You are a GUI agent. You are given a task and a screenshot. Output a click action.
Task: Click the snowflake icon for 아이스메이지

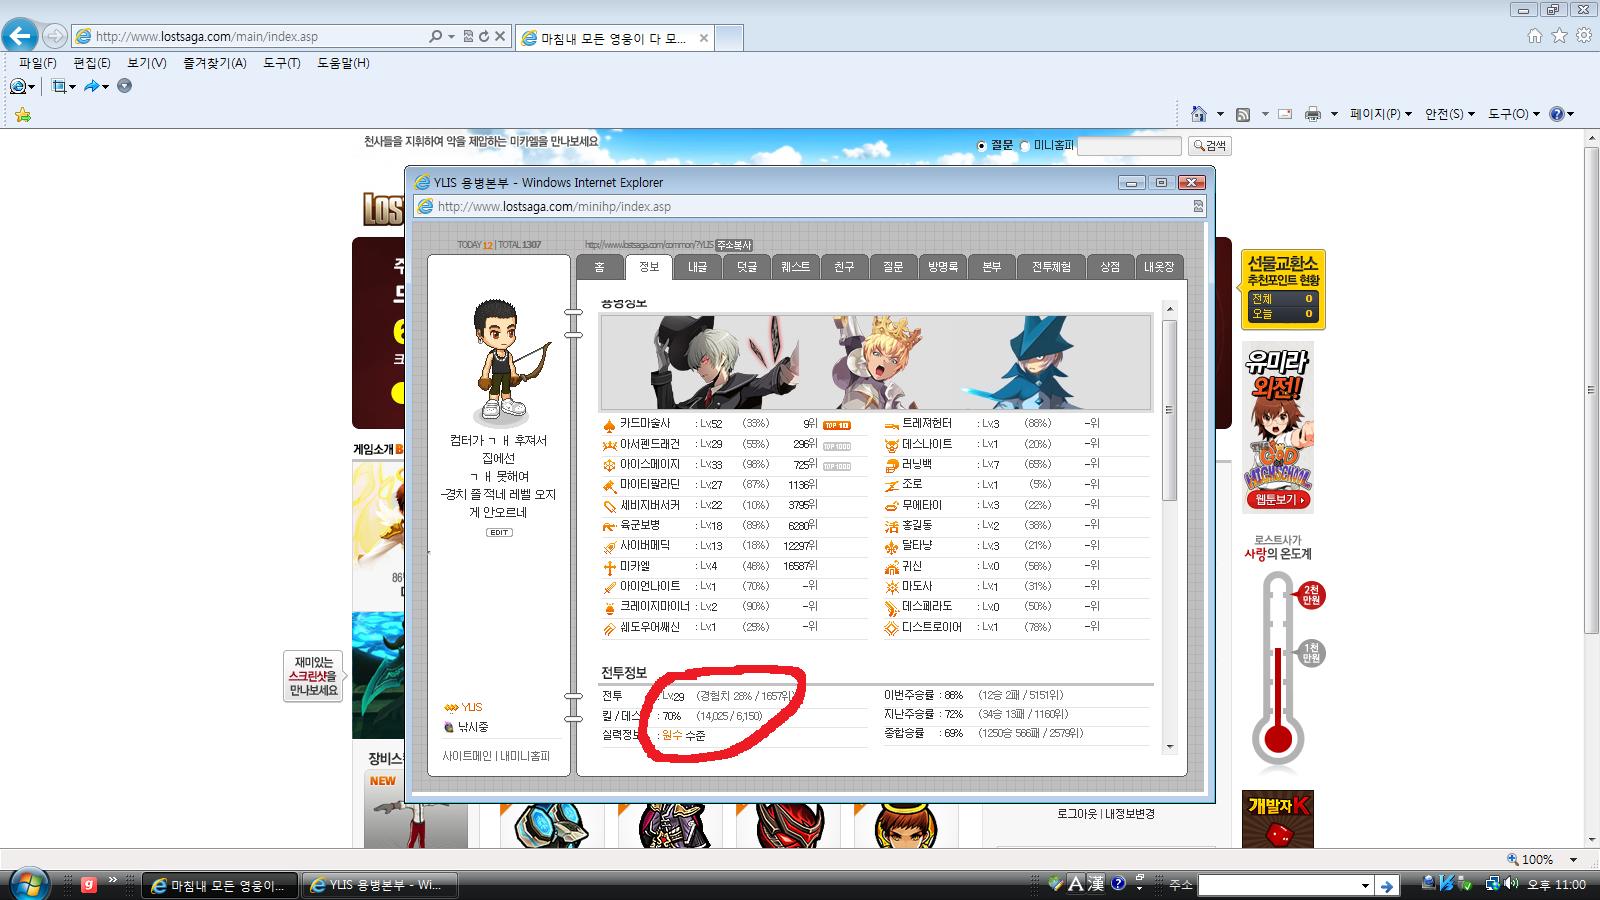[x=609, y=465]
